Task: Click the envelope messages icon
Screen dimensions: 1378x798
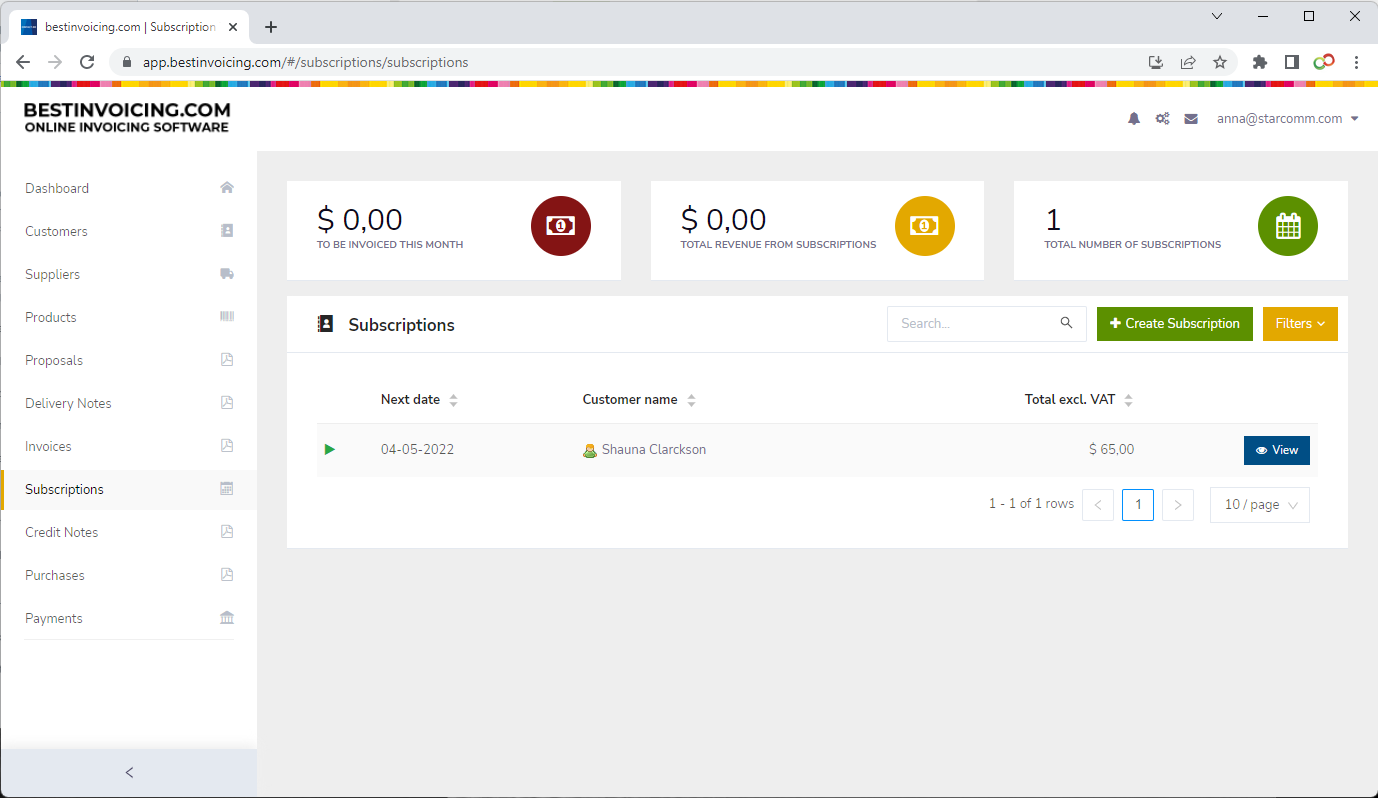Action: [x=1191, y=119]
